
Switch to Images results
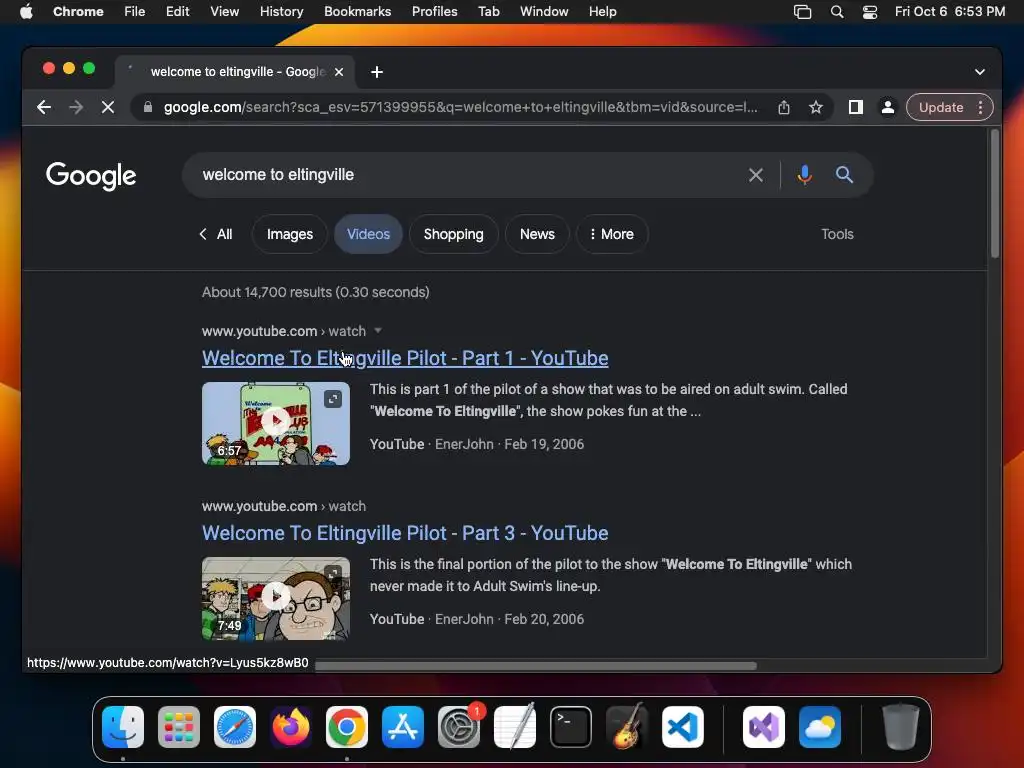(289, 234)
